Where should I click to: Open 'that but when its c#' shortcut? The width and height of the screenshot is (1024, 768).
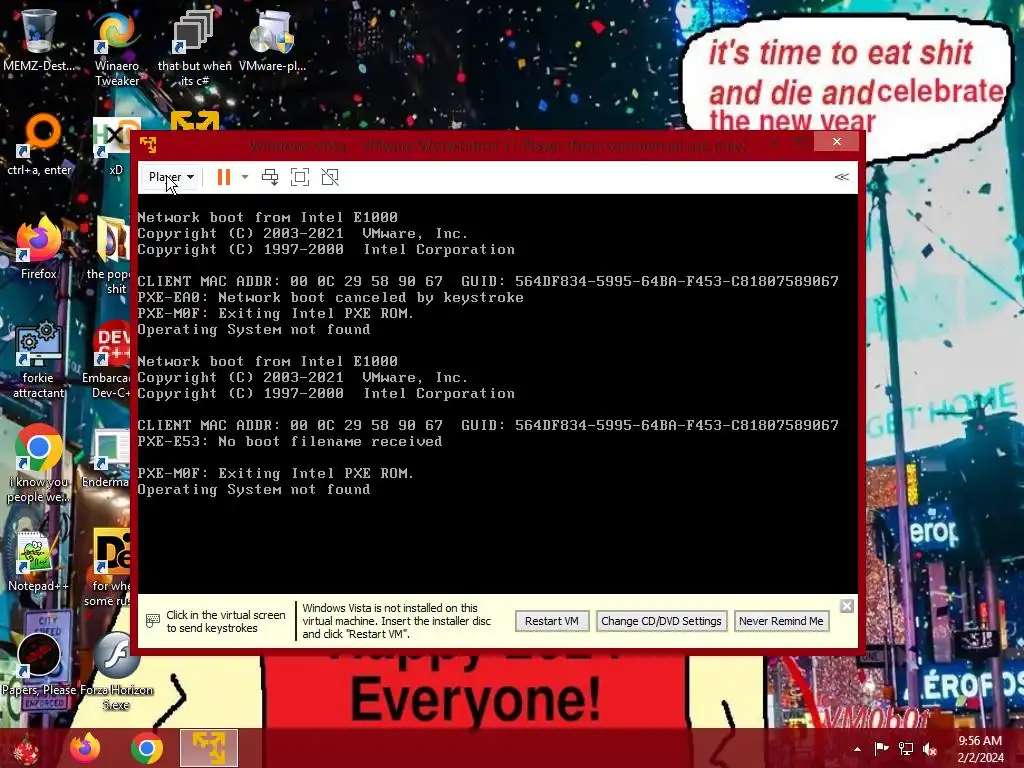[x=195, y=48]
